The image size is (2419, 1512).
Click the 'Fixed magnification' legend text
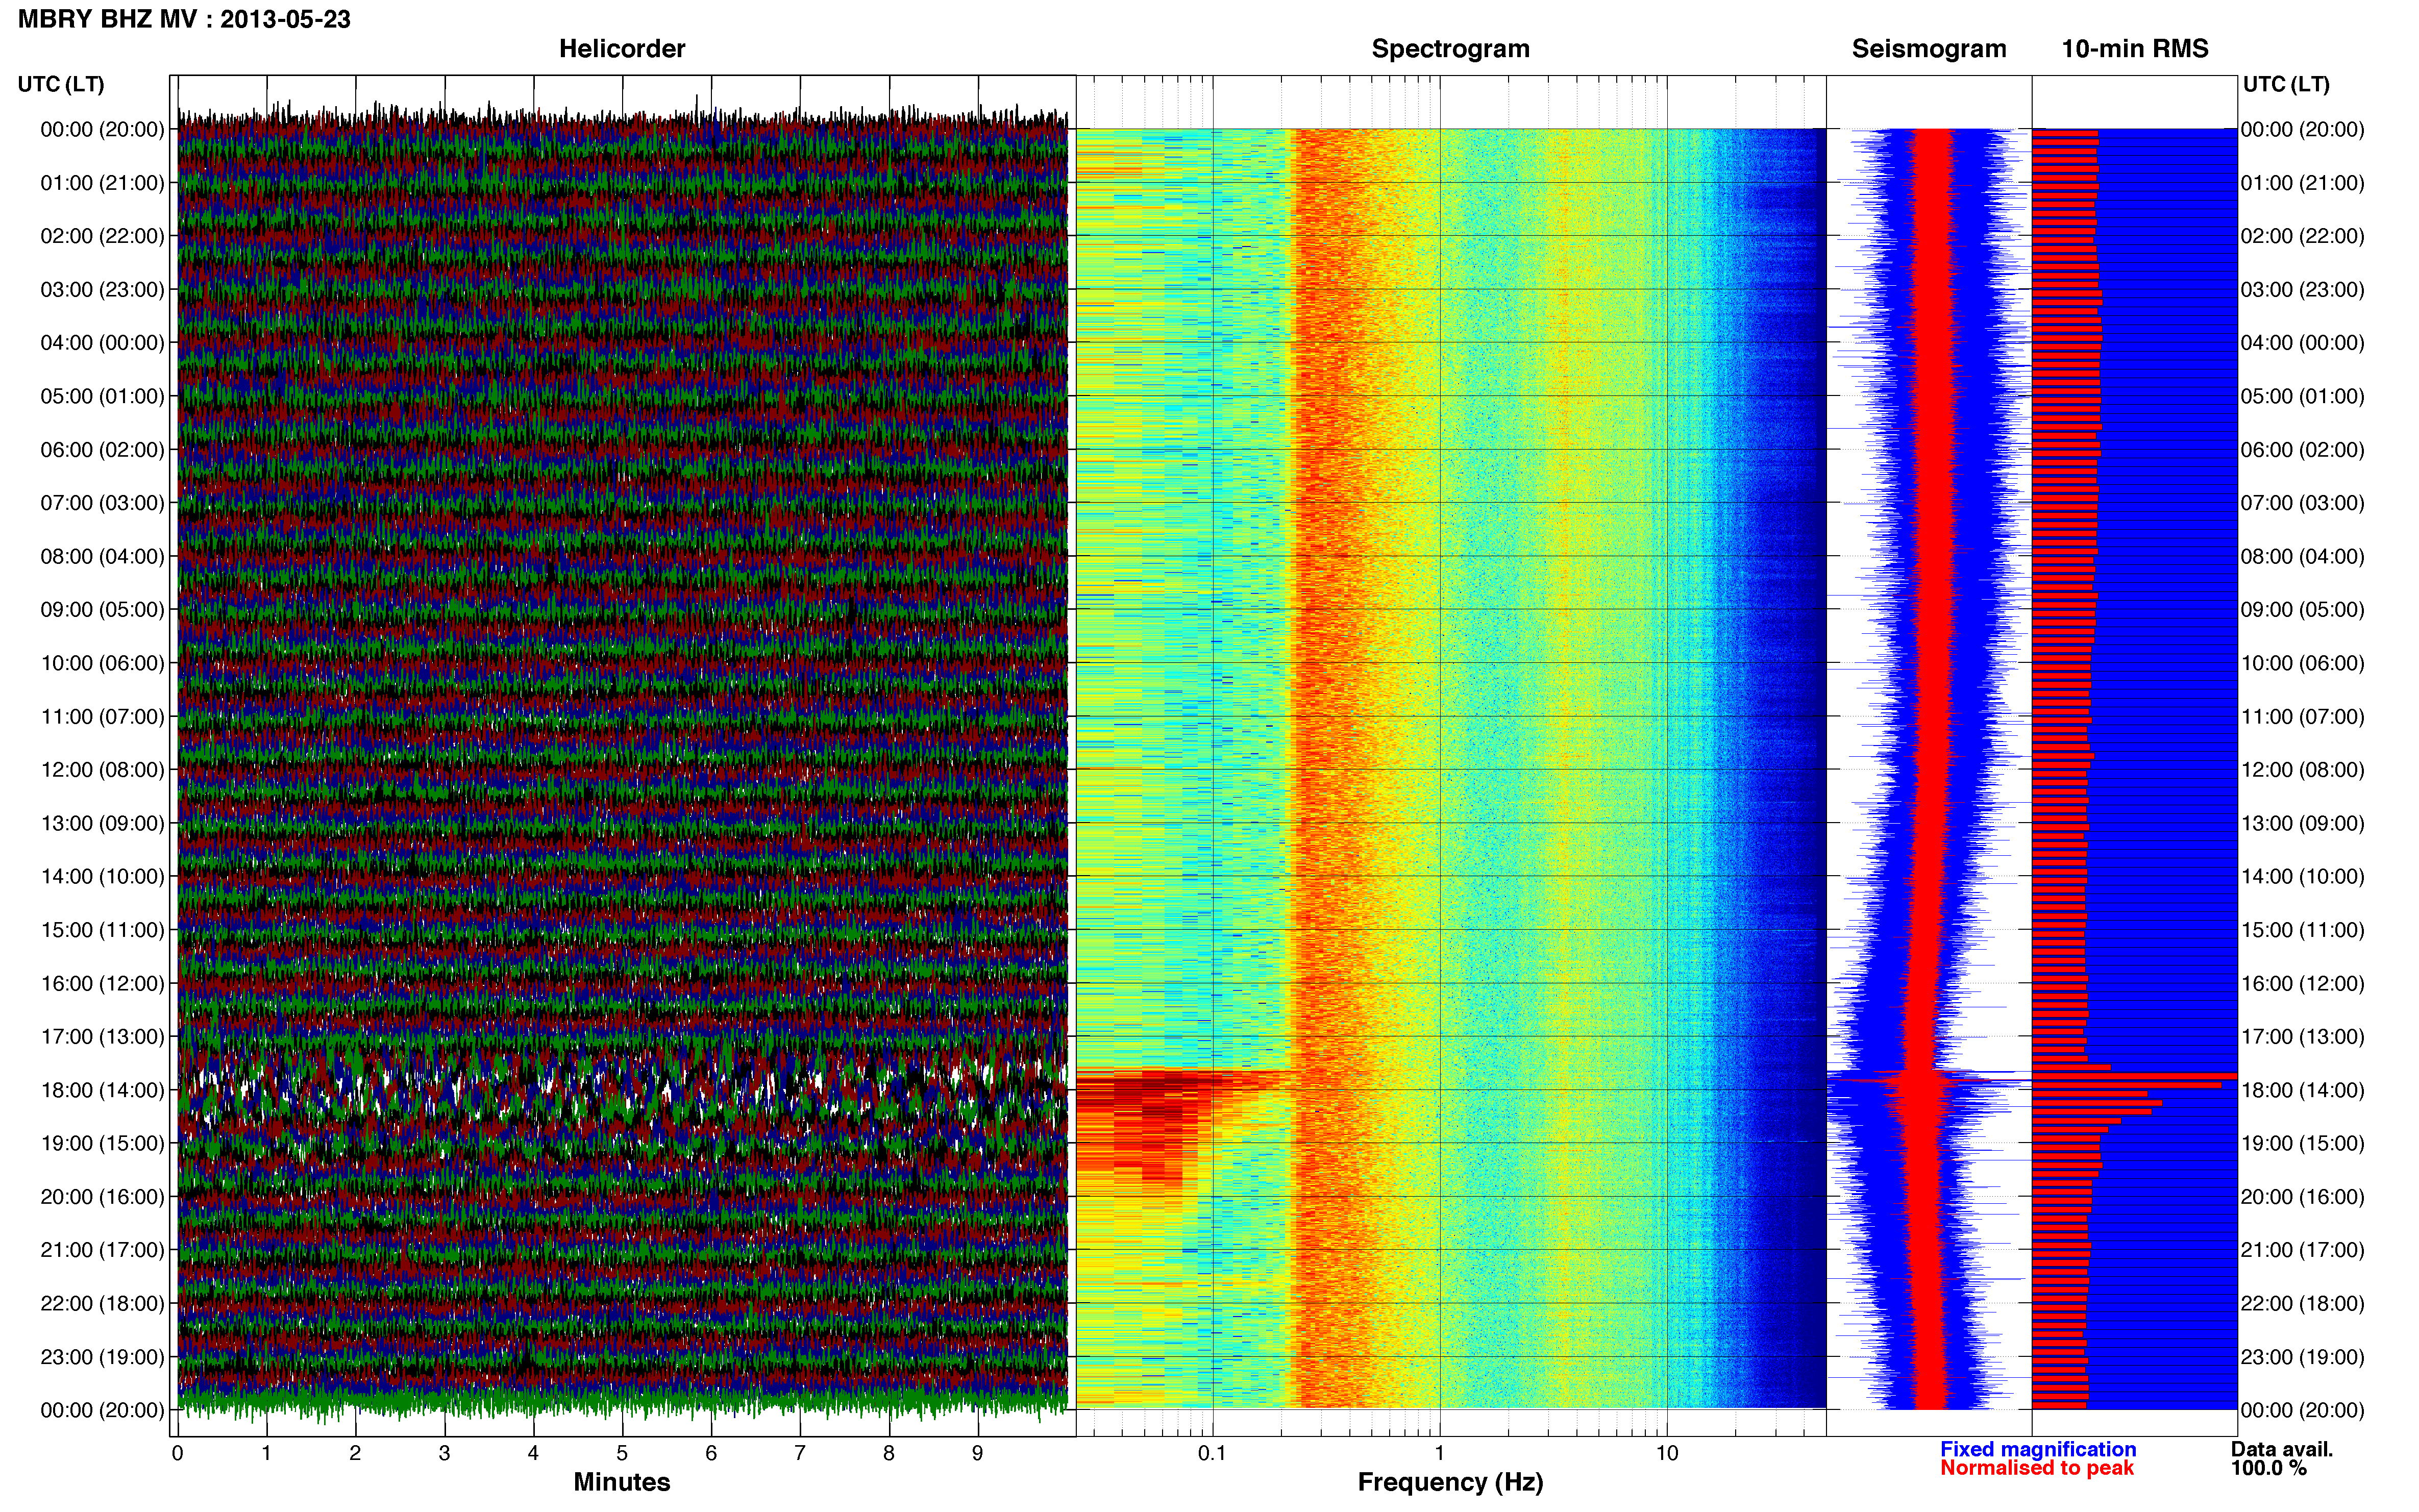tap(2038, 1449)
